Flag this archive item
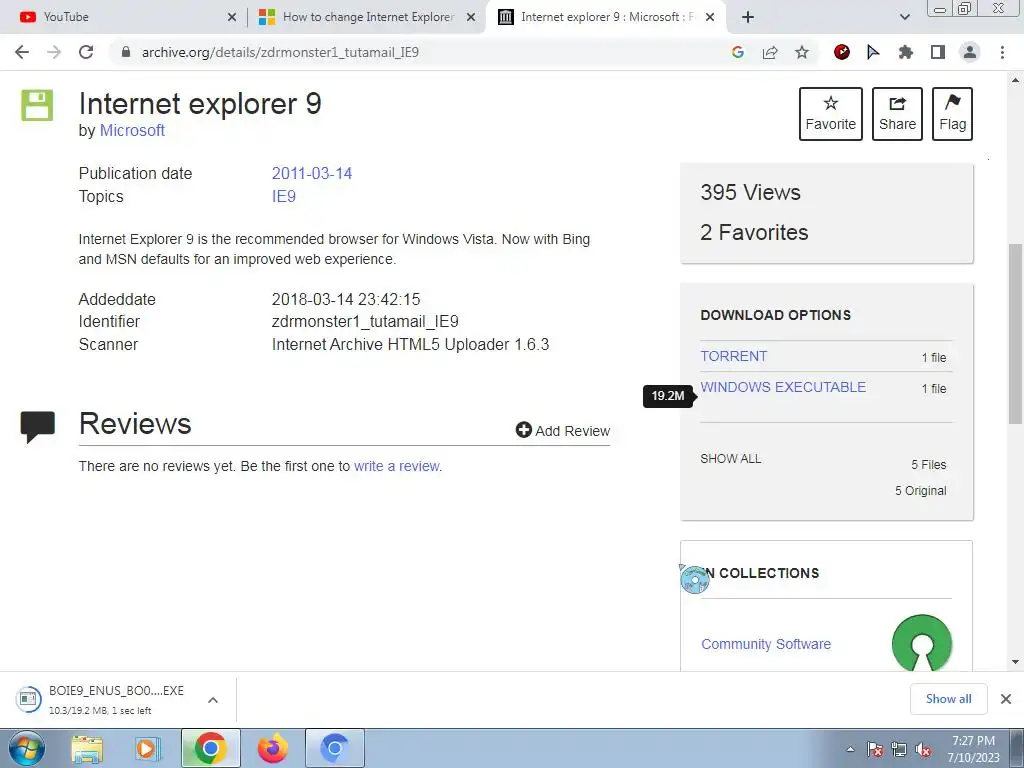This screenshot has height=768, width=1024. click(x=952, y=114)
